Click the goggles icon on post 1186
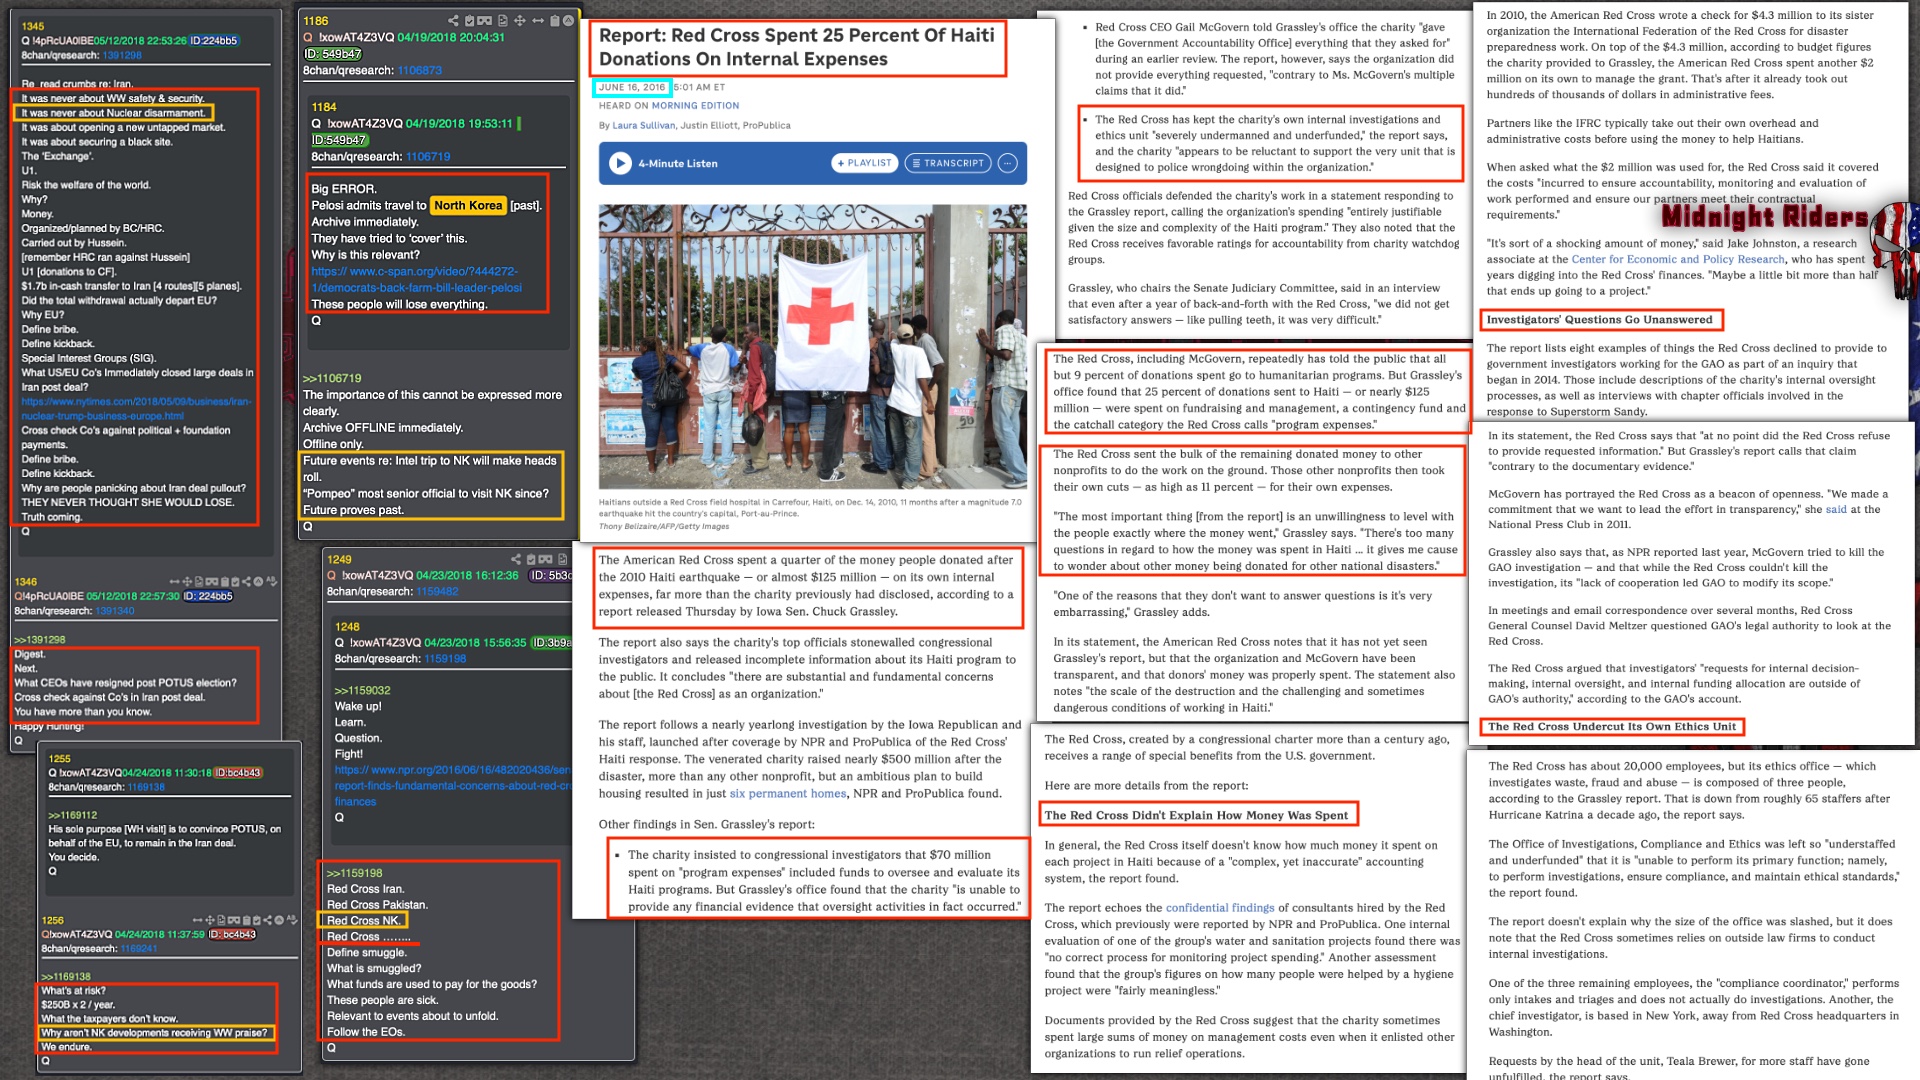The width and height of the screenshot is (1920, 1080). 484,20
